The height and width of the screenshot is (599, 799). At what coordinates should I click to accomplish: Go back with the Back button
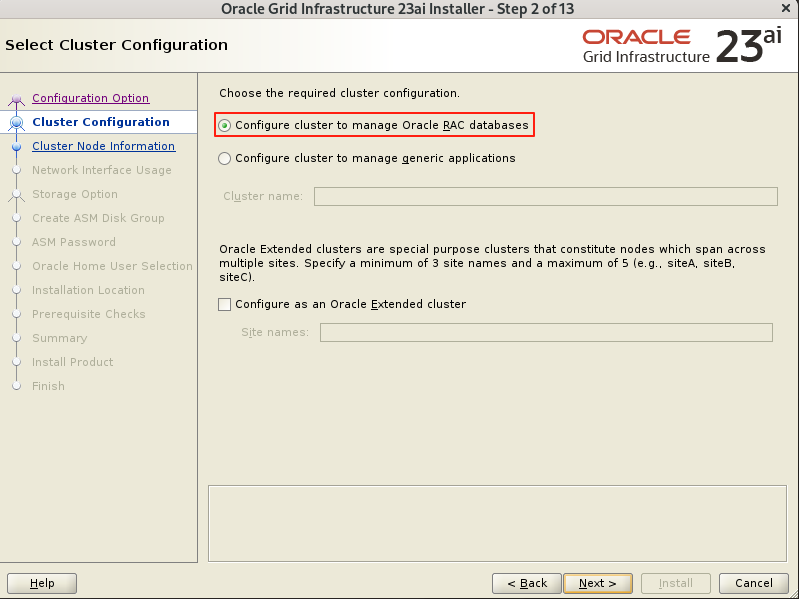point(527,583)
